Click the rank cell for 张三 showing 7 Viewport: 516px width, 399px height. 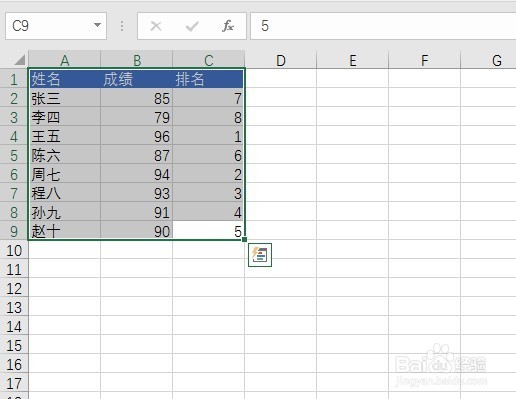pyautogui.click(x=209, y=98)
